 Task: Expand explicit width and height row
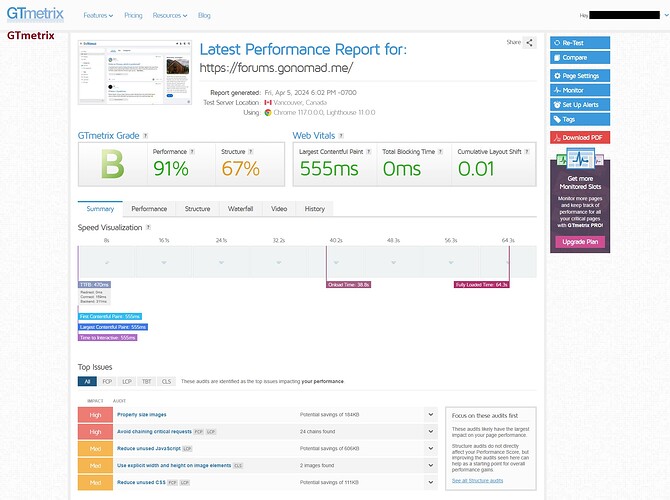coord(431,465)
